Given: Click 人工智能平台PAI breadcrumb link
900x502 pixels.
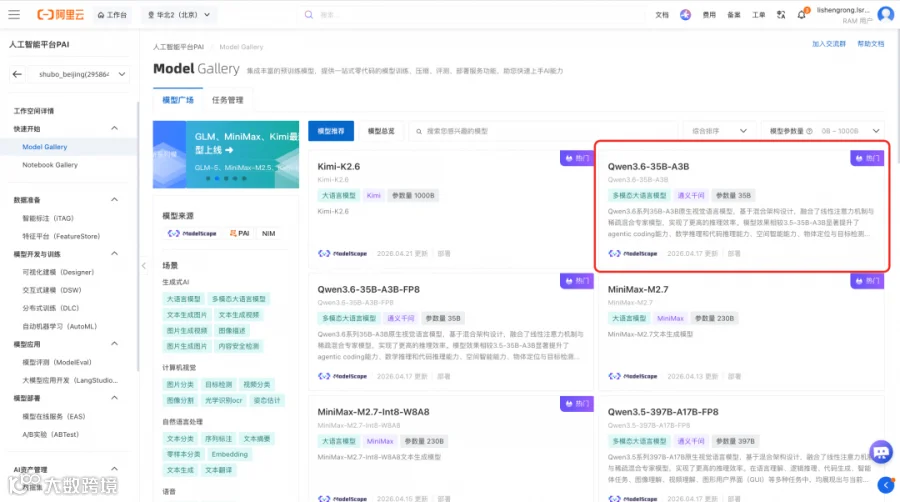Looking at the screenshot, I should [179, 47].
